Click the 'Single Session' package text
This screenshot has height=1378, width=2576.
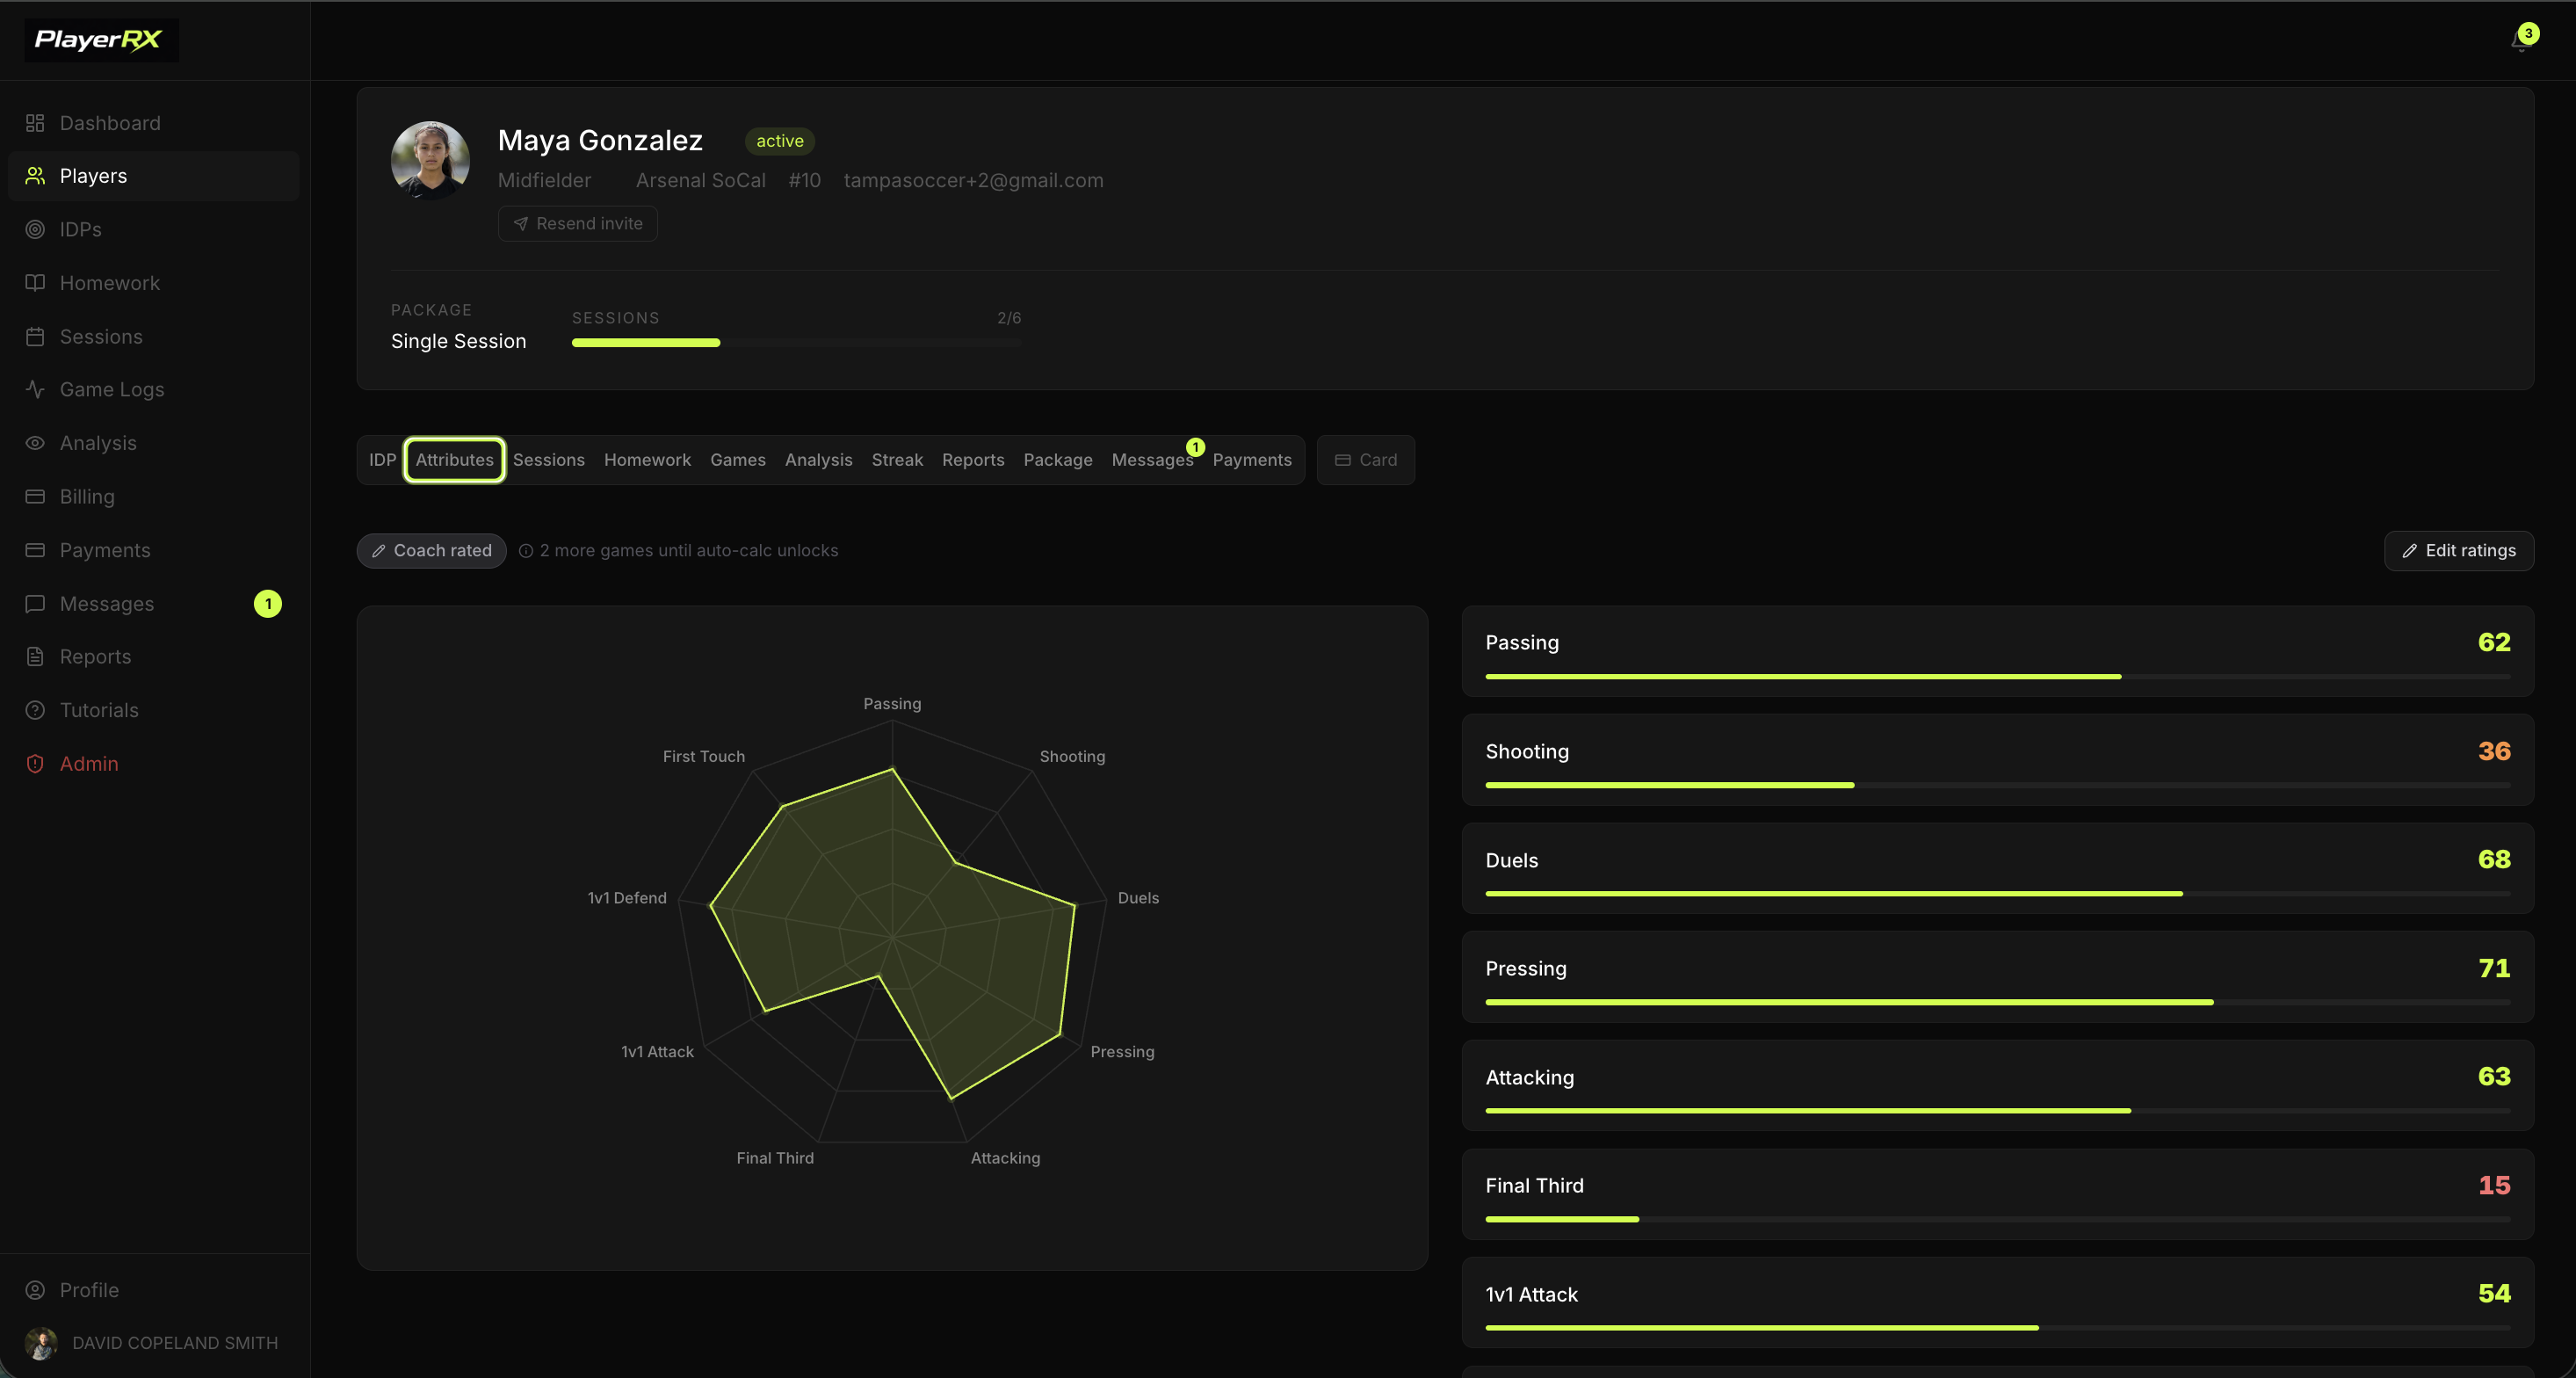[x=458, y=341]
